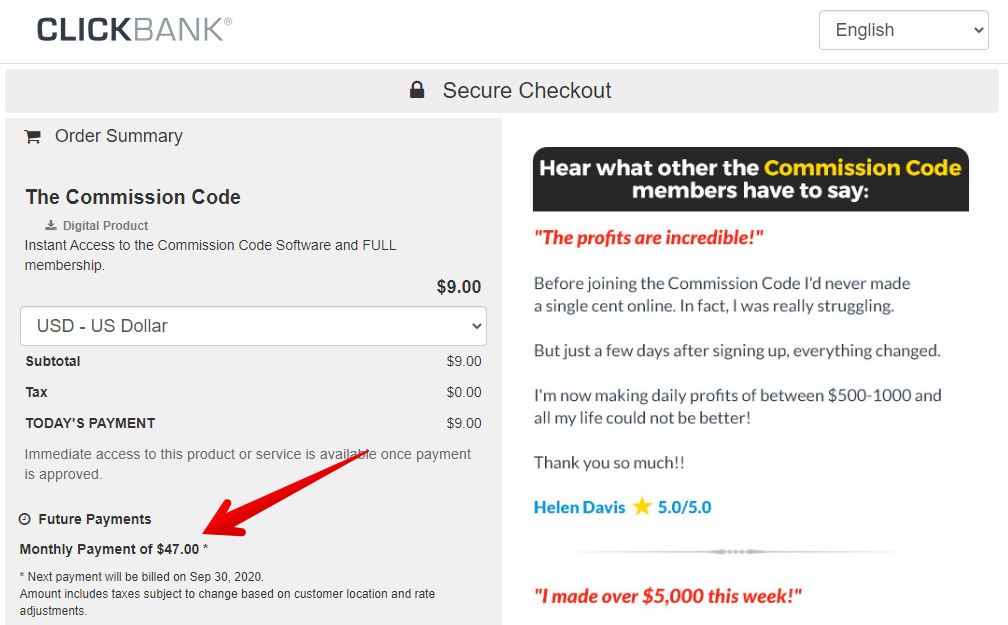Click the yellow star rating icon
This screenshot has height=625, width=1008.
click(642, 506)
